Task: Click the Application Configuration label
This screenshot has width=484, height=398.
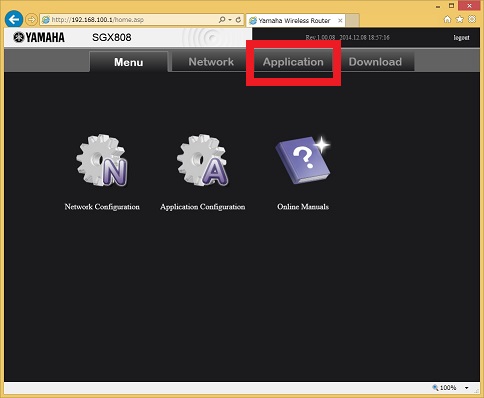Action: 203,207
